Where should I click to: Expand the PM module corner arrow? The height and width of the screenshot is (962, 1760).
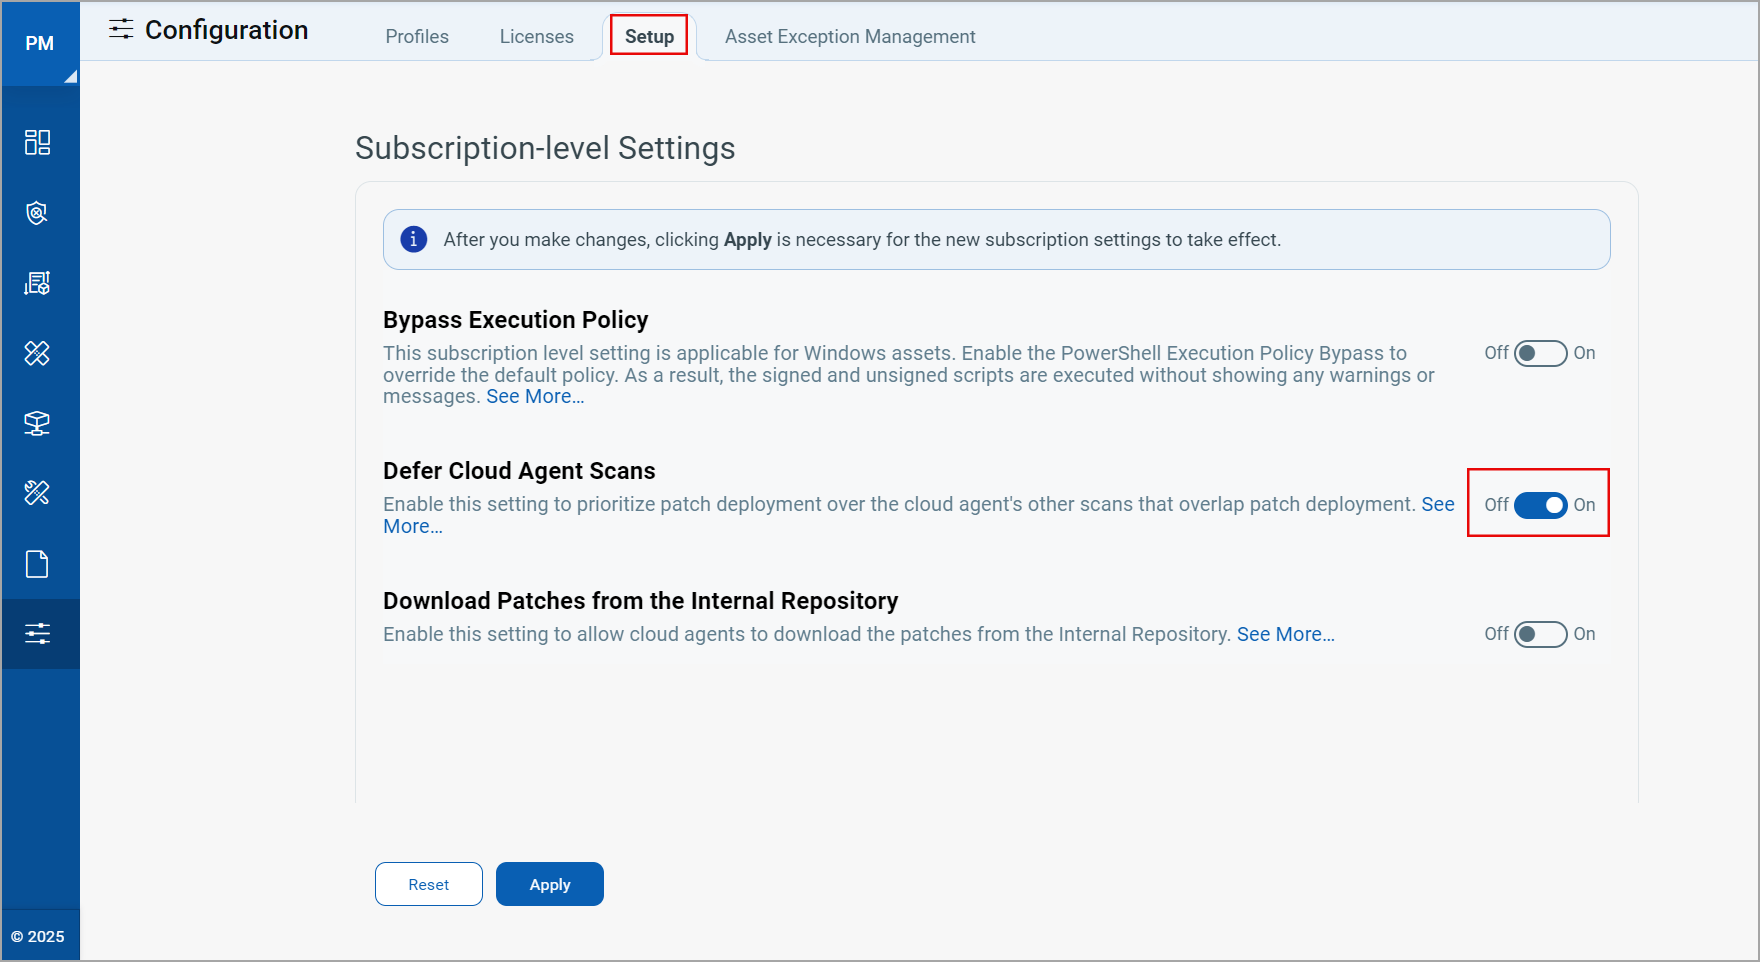point(71,75)
